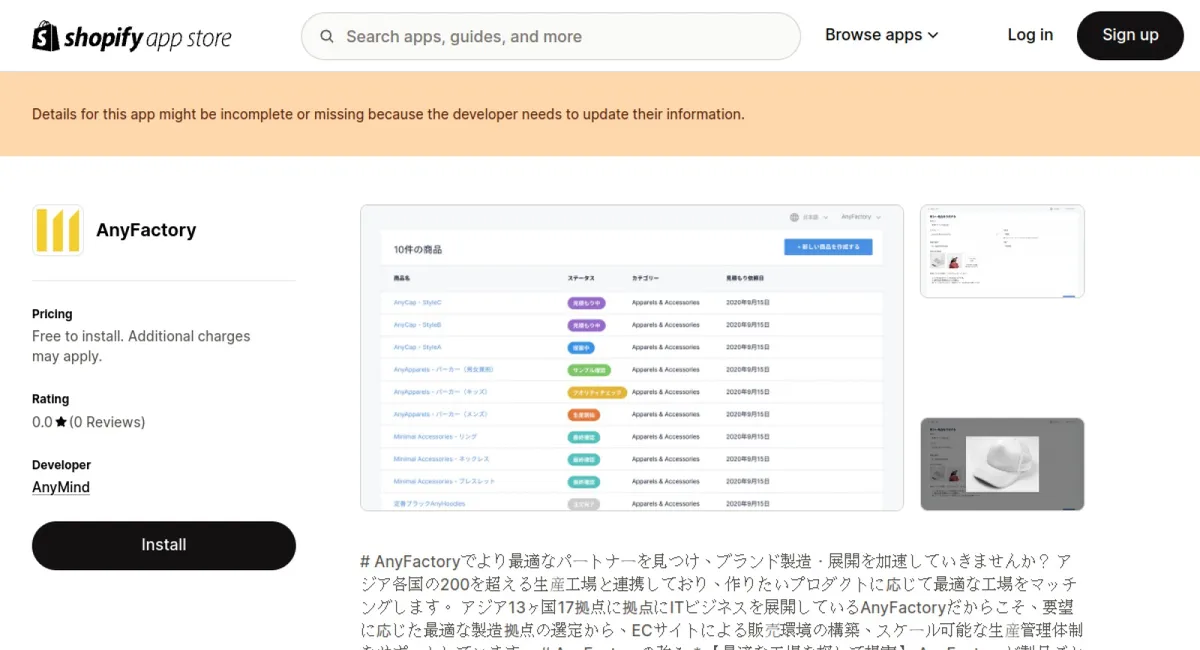Expand the Browse apps dropdown

881,35
